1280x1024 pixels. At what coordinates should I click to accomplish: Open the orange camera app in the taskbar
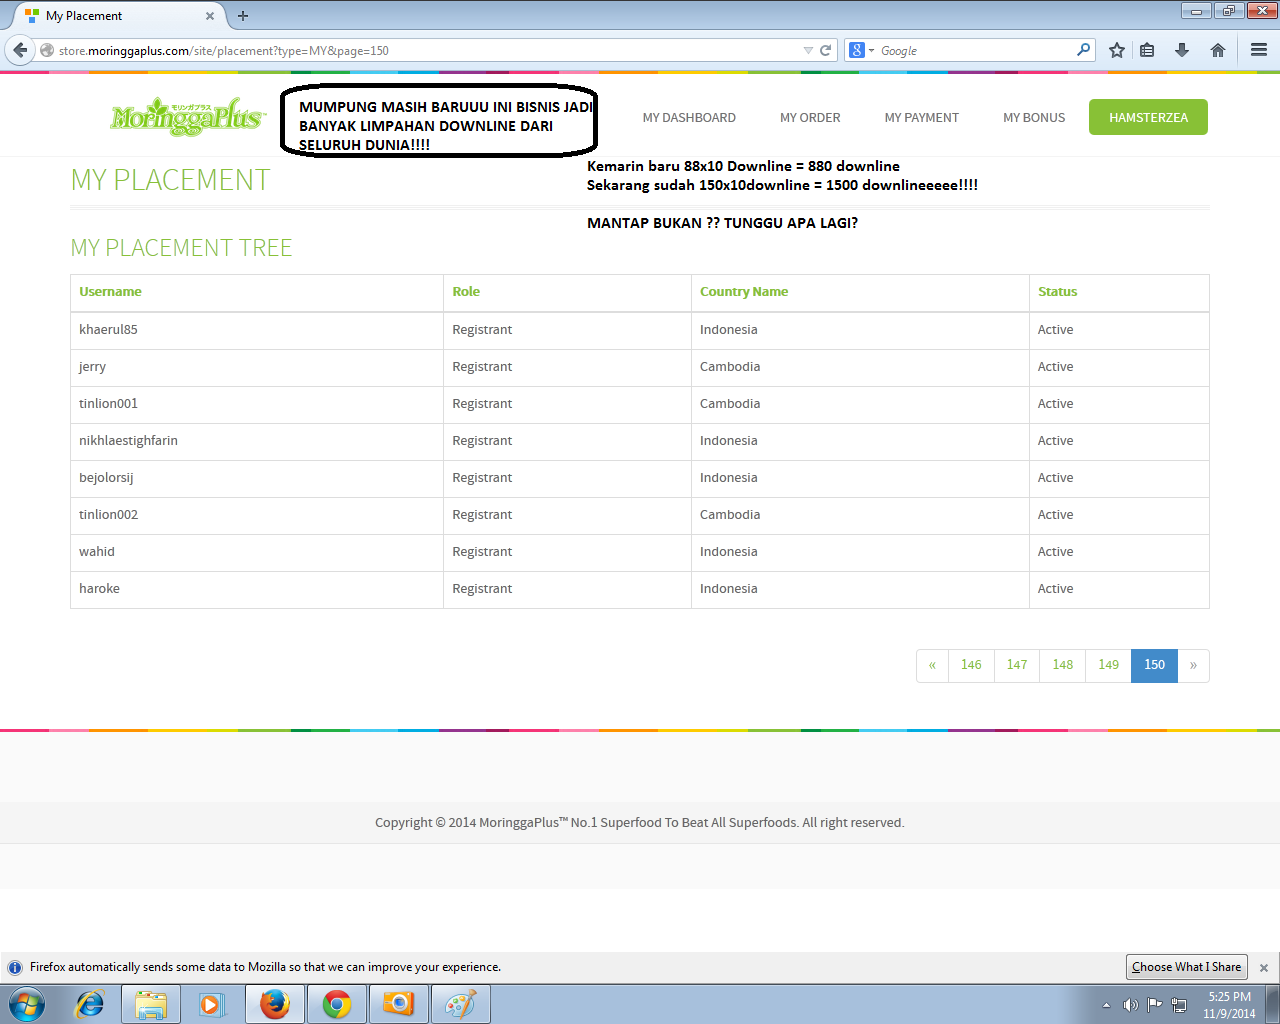pos(399,1004)
